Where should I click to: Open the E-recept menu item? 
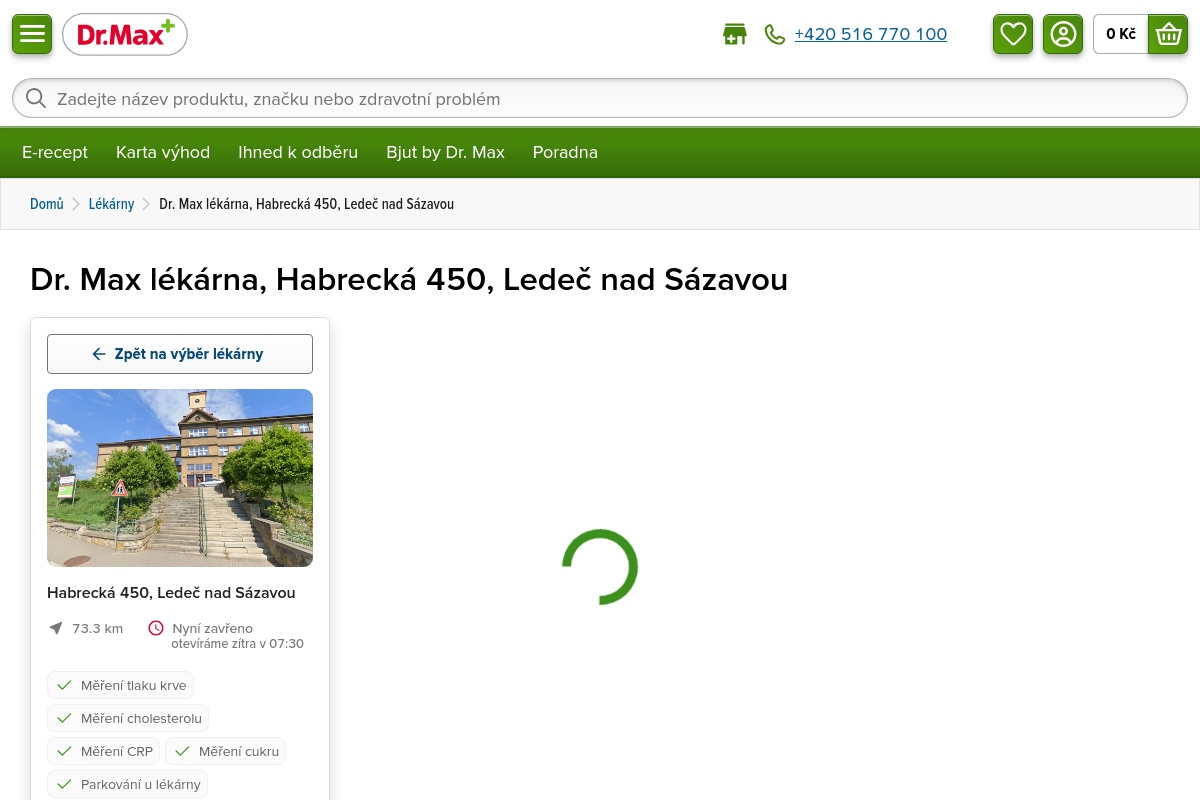55,152
